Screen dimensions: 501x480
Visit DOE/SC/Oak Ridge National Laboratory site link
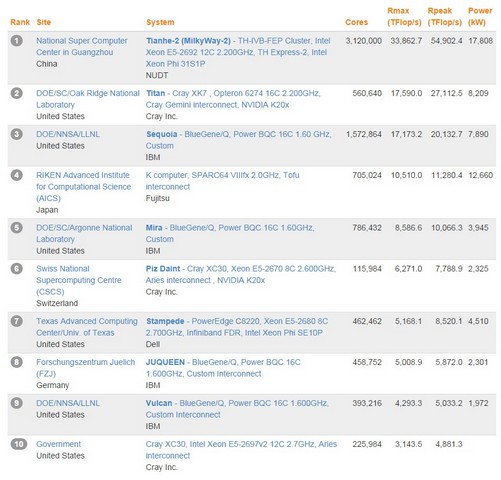click(x=88, y=99)
